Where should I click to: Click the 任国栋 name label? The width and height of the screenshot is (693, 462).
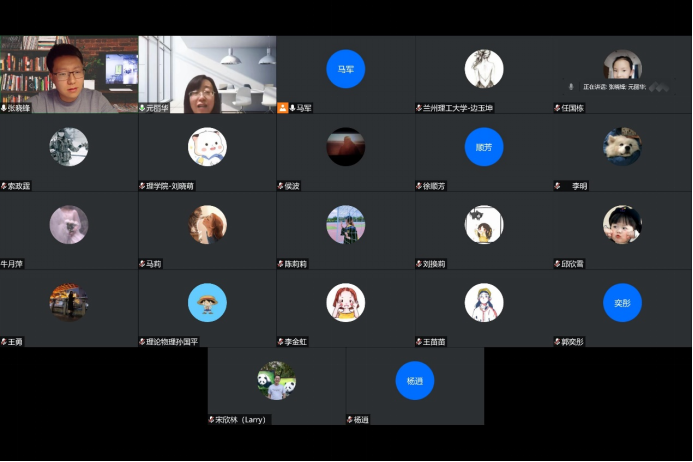pyautogui.click(x=574, y=108)
